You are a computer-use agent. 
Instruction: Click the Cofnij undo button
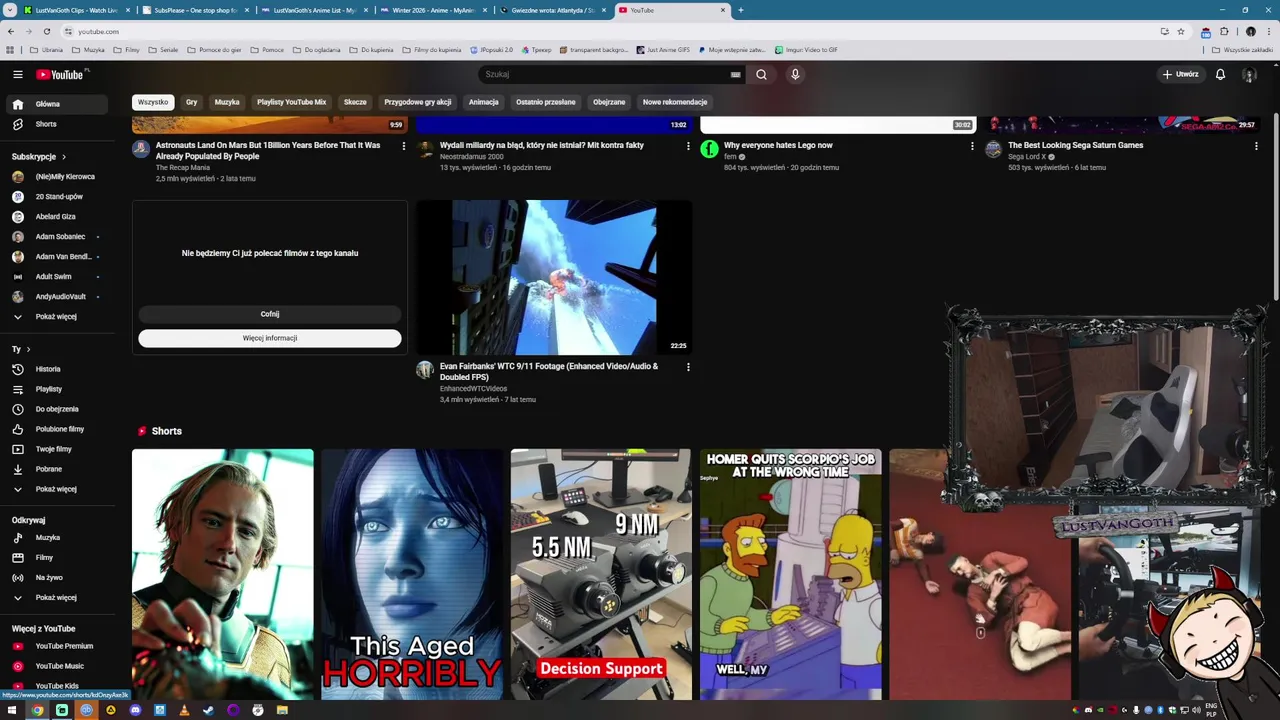270,314
